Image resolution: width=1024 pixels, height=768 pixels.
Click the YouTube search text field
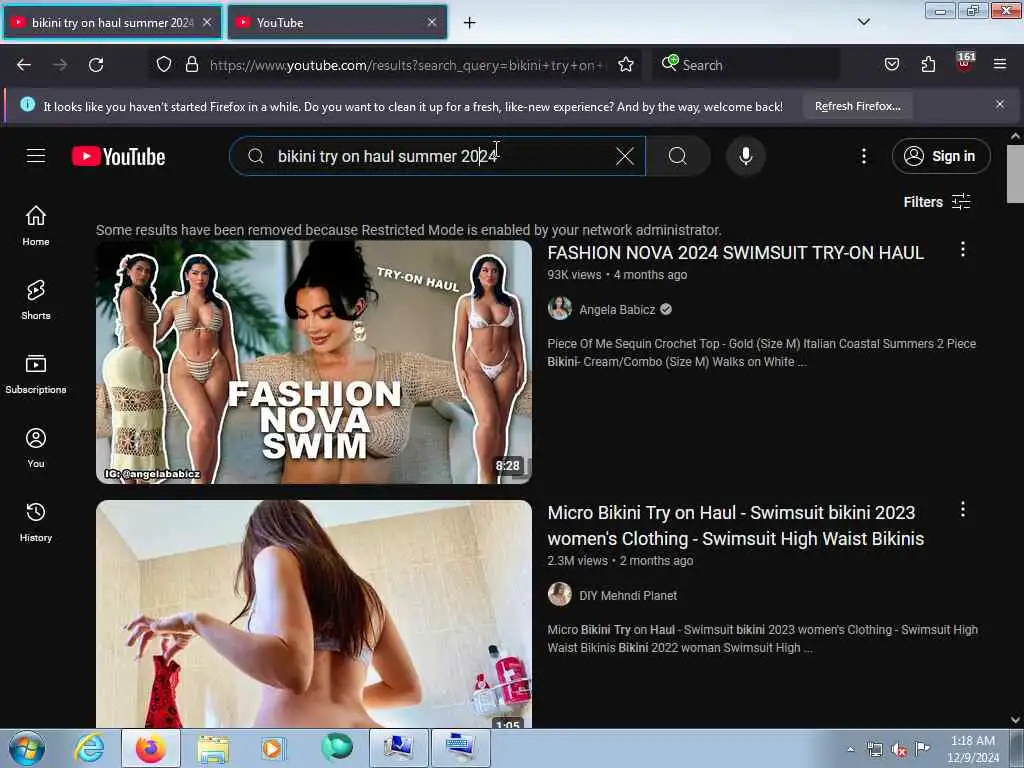pos(438,156)
